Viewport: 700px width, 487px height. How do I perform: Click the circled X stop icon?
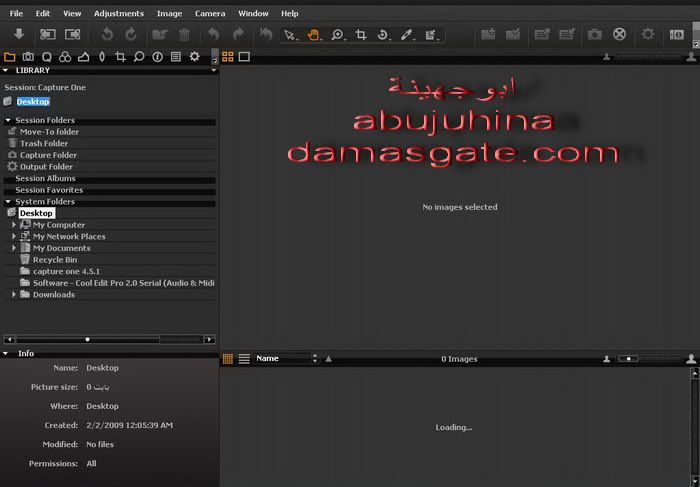619,34
